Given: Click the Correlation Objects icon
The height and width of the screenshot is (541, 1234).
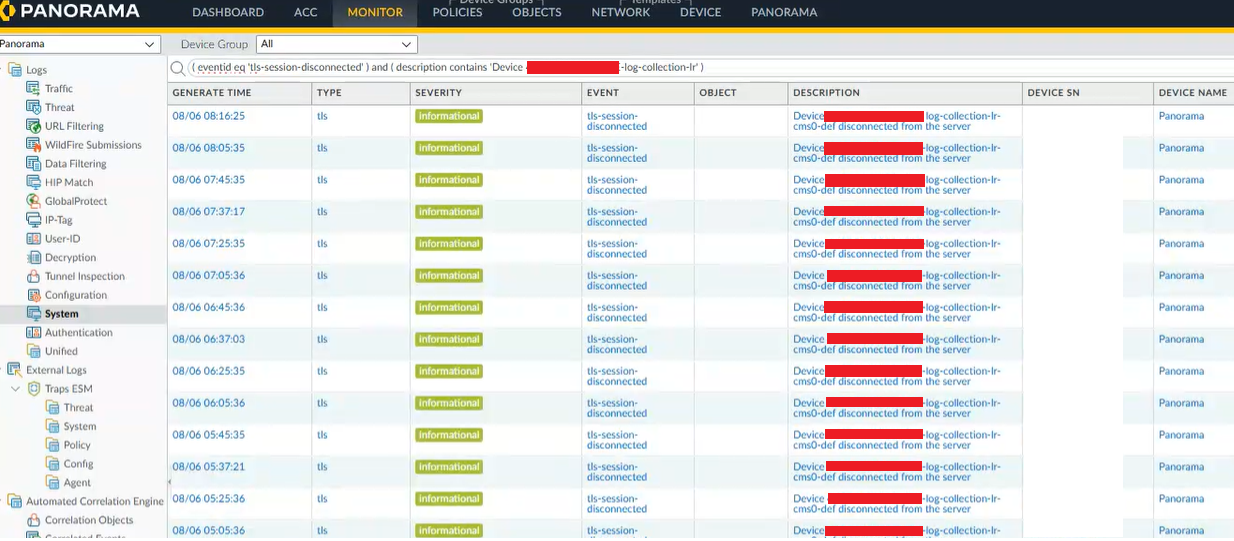Looking at the screenshot, I should tap(33, 520).
